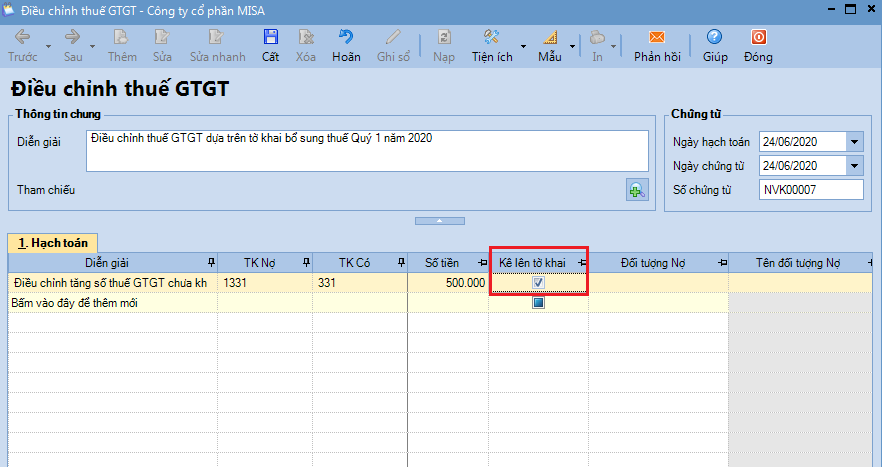Screen dimensions: 882x467
Task: Select the amount cell 500.000
Action: coord(448,282)
